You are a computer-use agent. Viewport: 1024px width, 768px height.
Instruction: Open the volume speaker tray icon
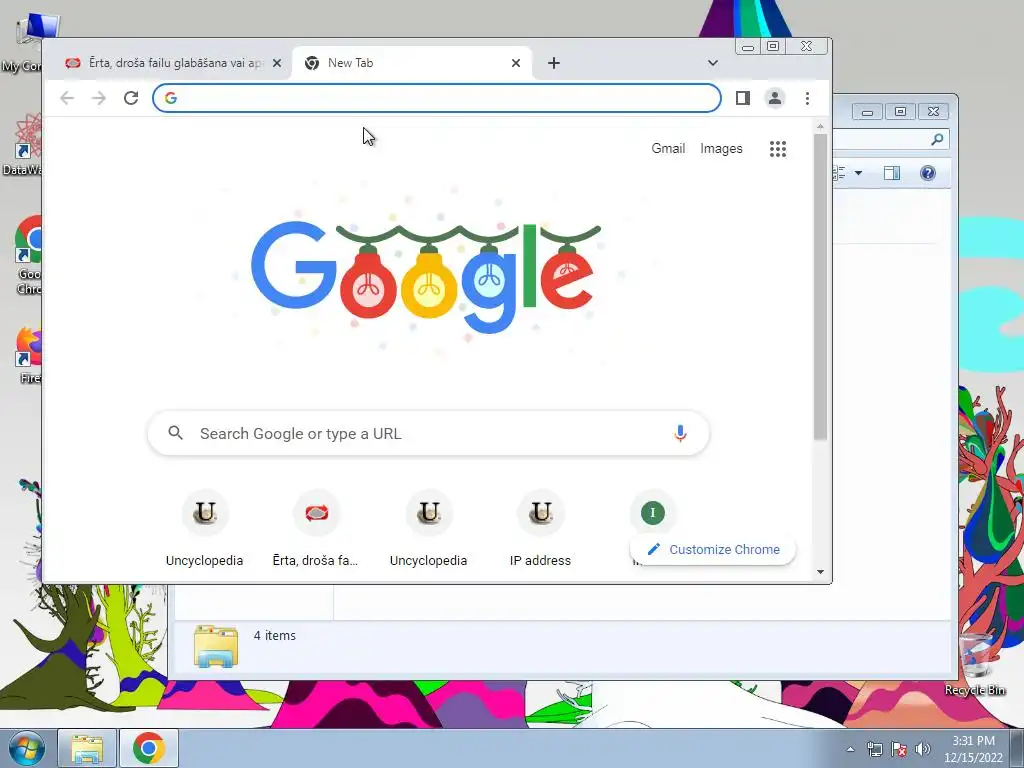point(922,750)
